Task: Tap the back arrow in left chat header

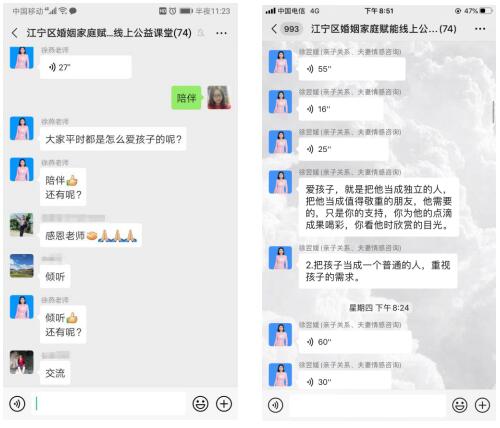Action: pyautogui.click(x=14, y=33)
